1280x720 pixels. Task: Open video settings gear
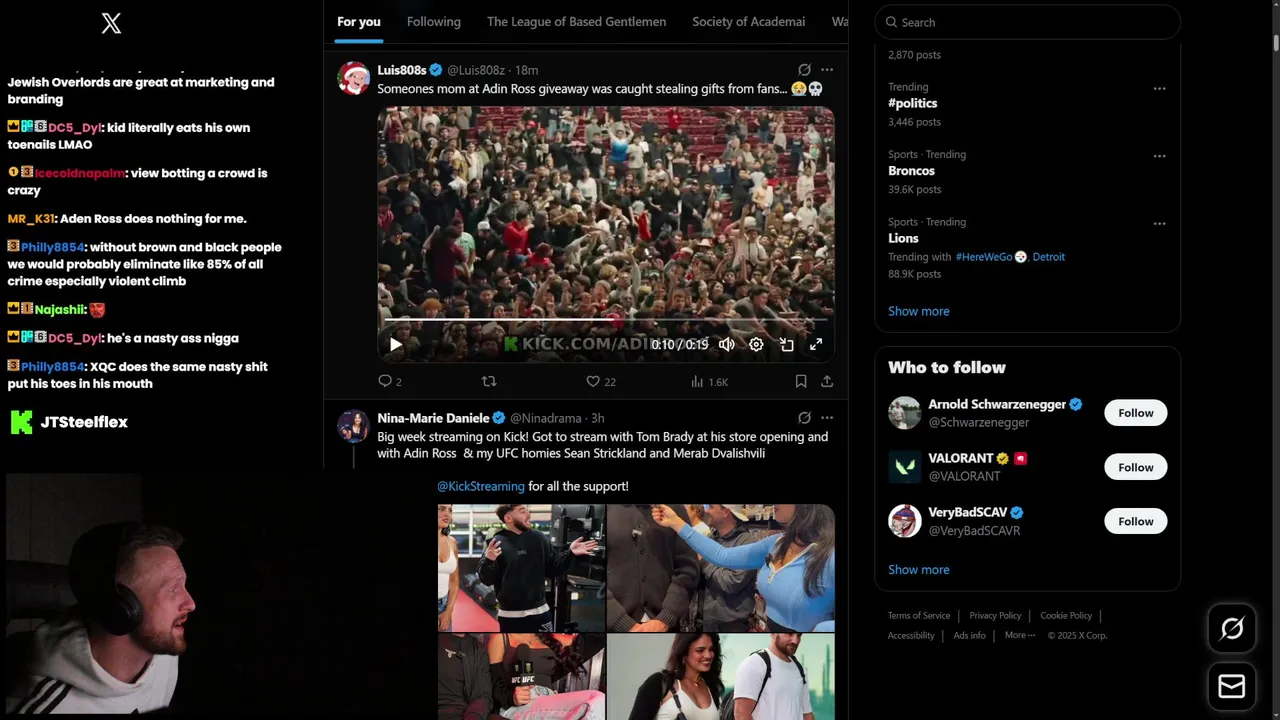tap(757, 344)
